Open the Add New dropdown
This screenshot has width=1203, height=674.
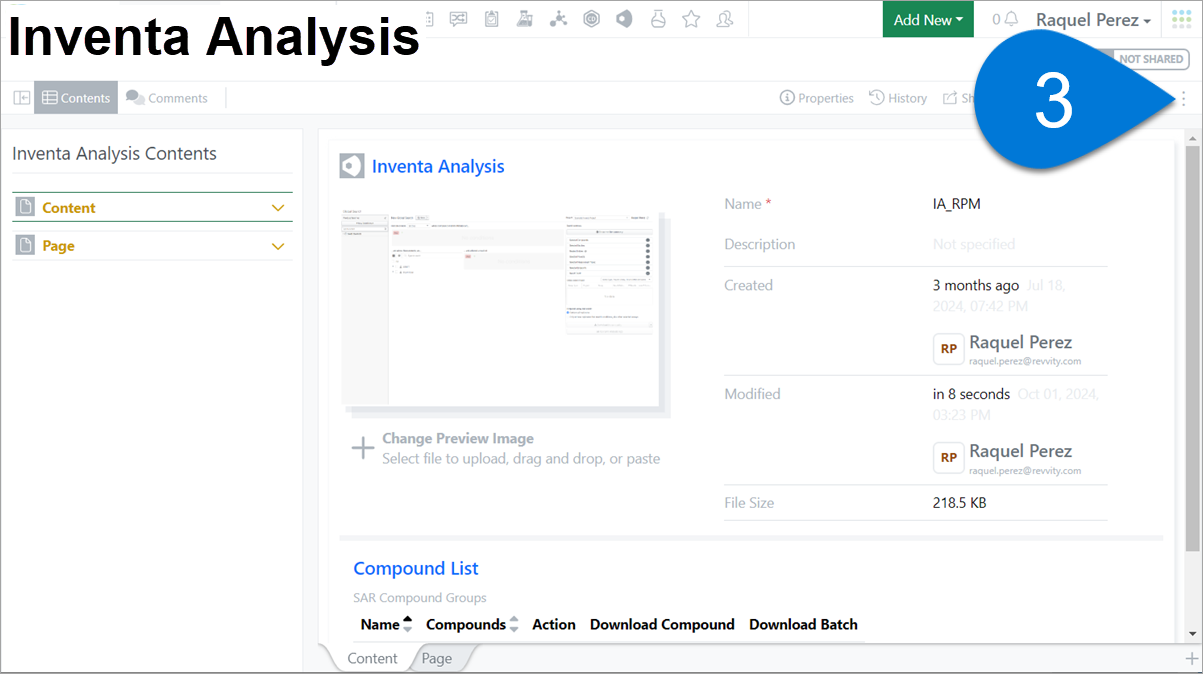927,19
